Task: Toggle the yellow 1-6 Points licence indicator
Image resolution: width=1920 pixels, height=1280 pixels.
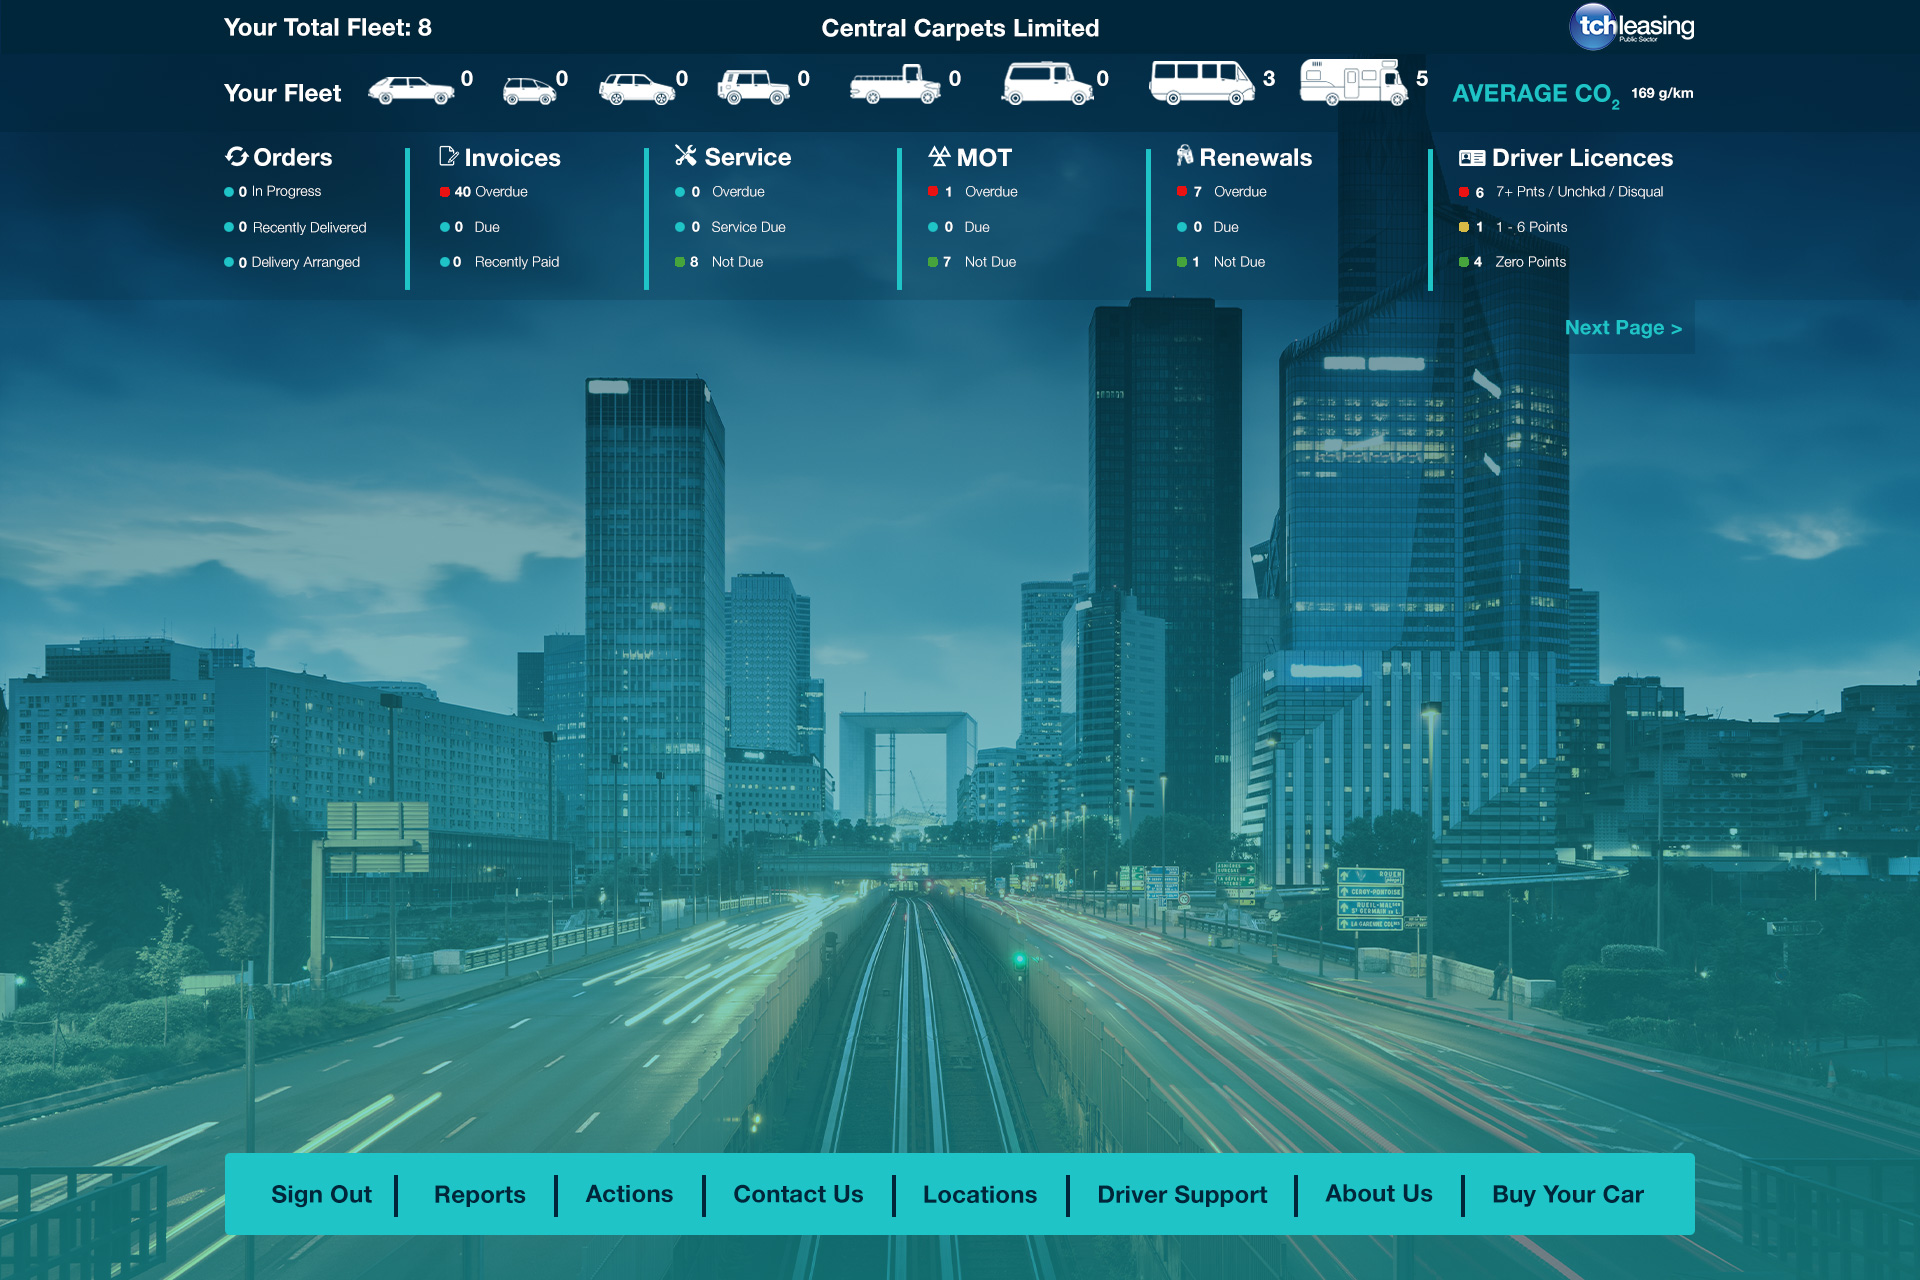Action: pos(1464,227)
